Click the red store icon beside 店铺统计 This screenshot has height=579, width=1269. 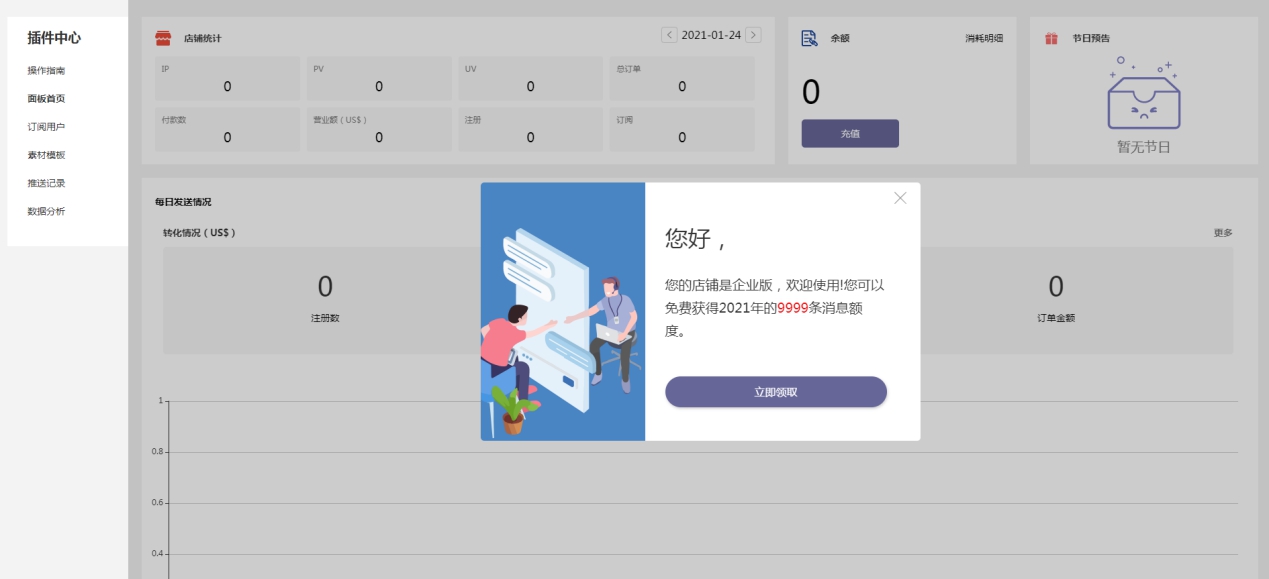coord(163,38)
